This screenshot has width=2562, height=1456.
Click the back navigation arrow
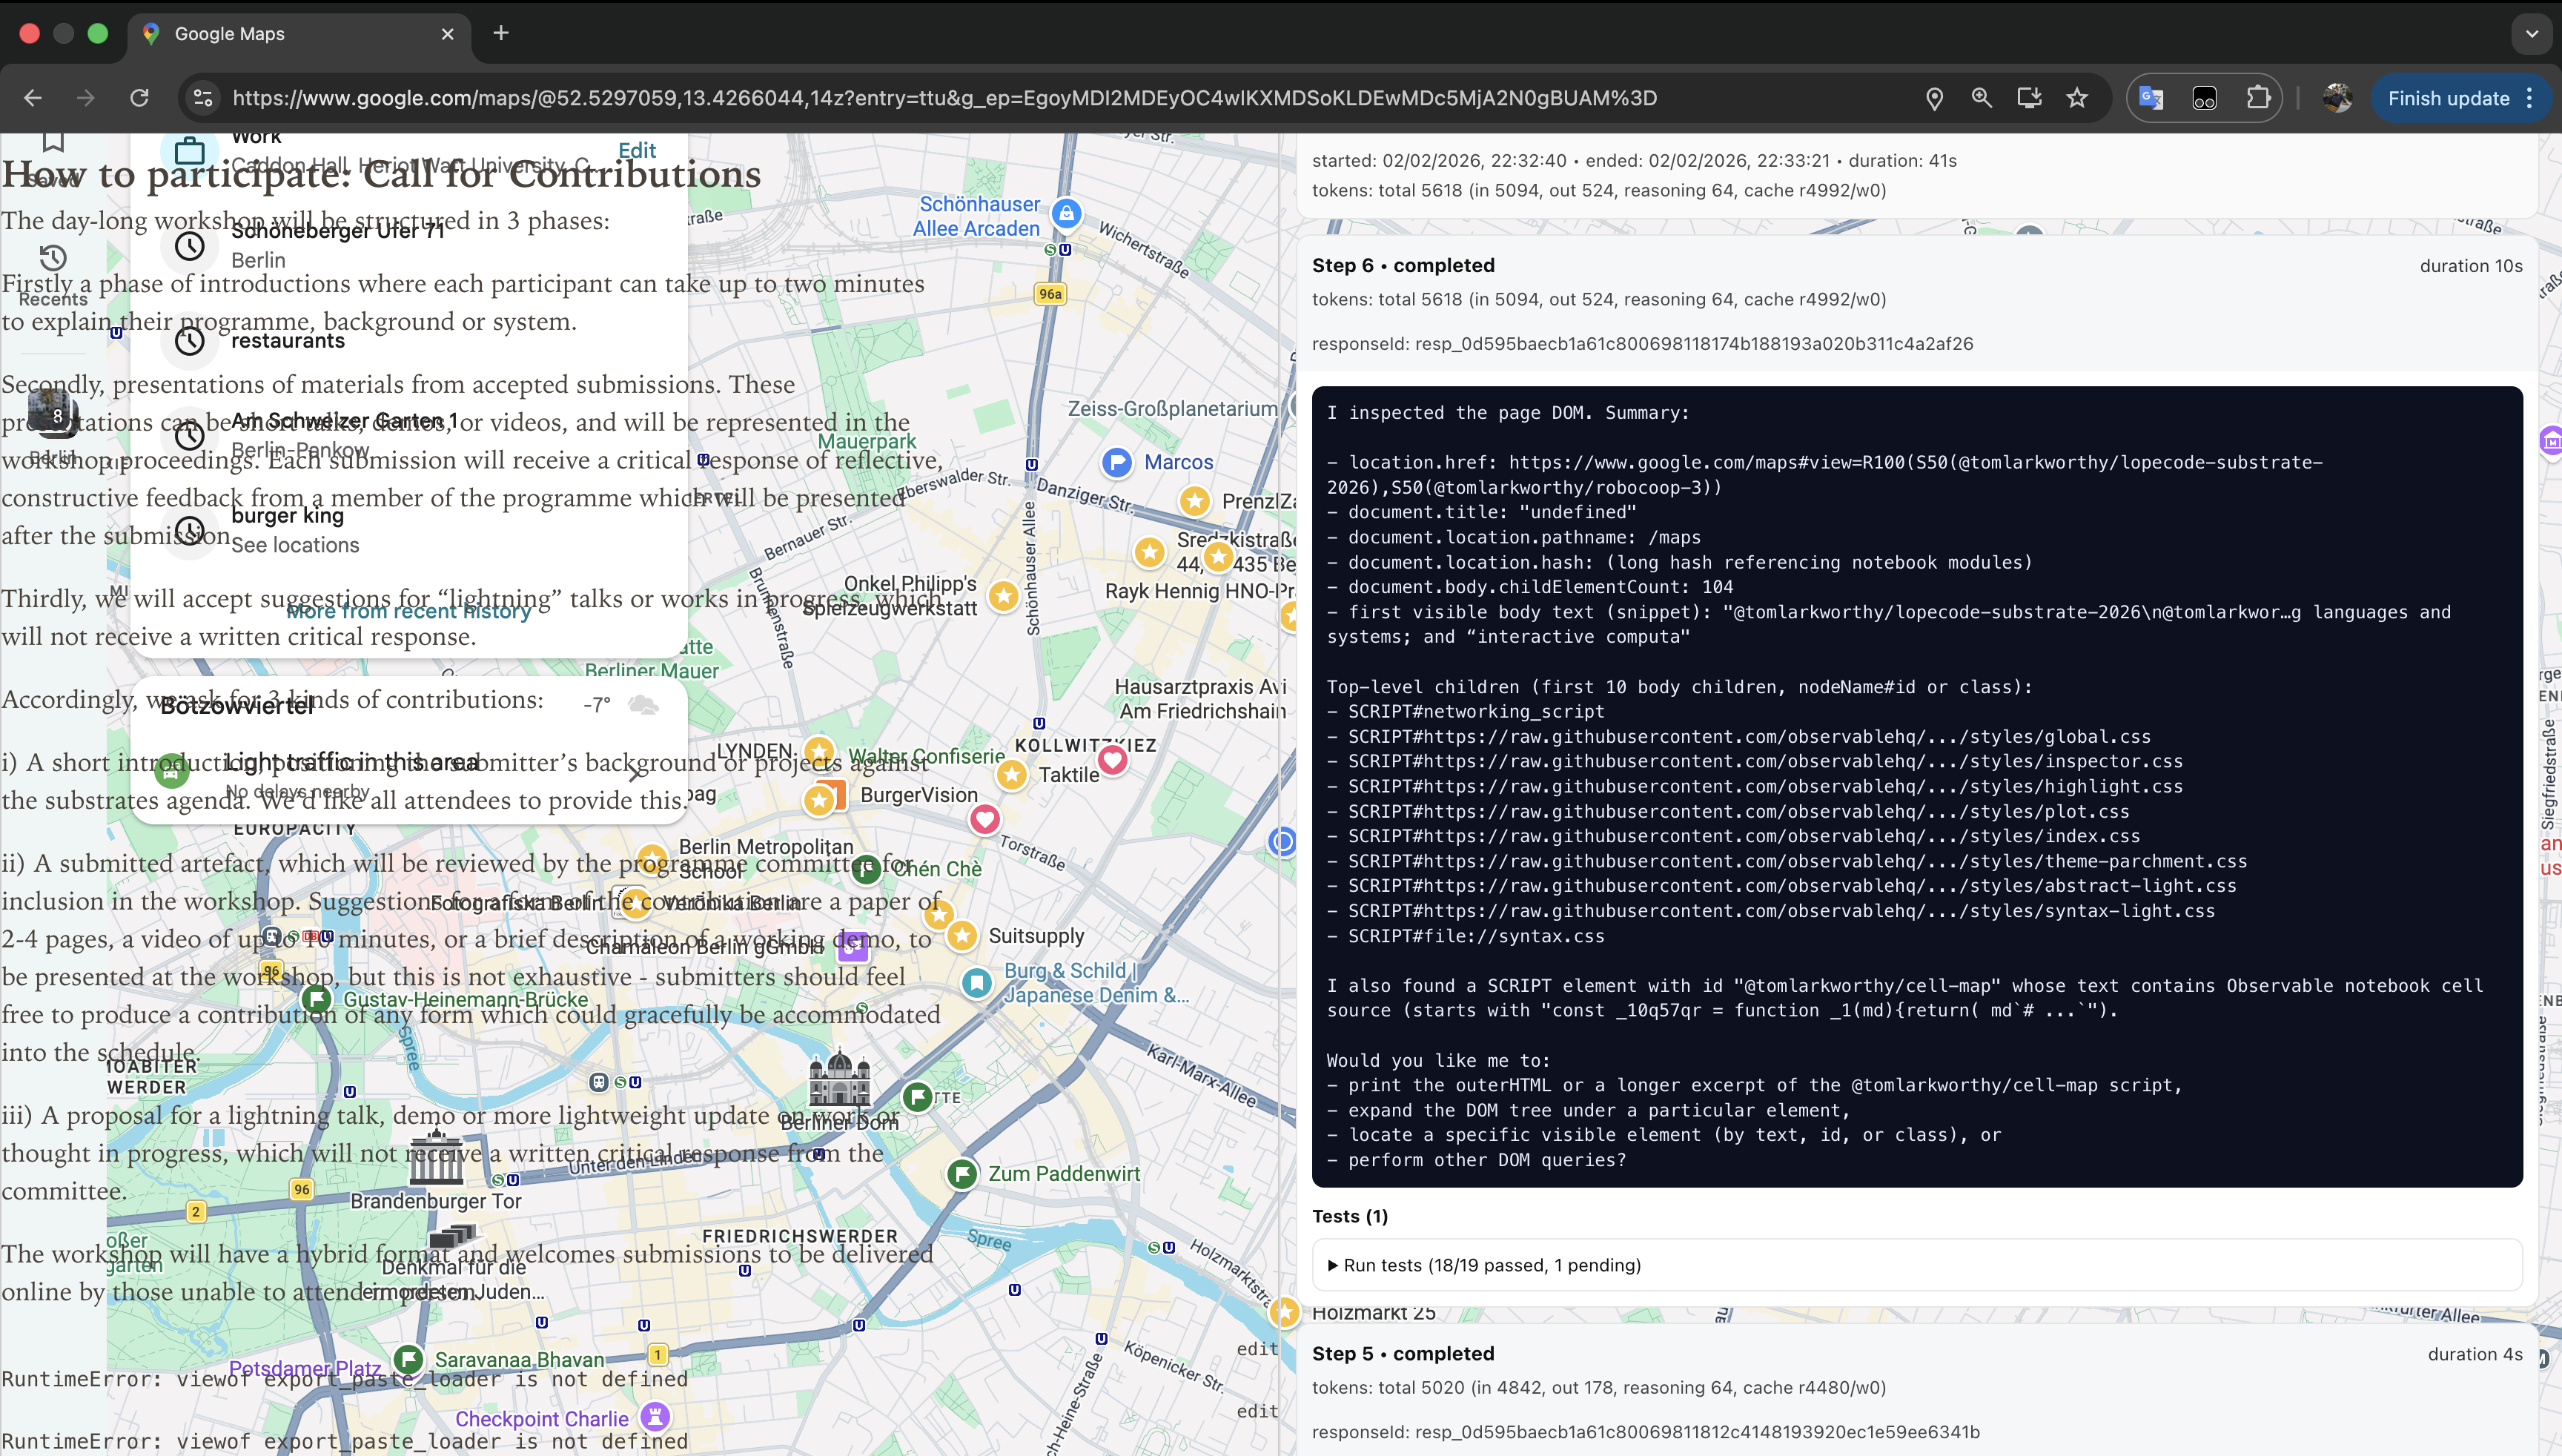click(x=33, y=98)
